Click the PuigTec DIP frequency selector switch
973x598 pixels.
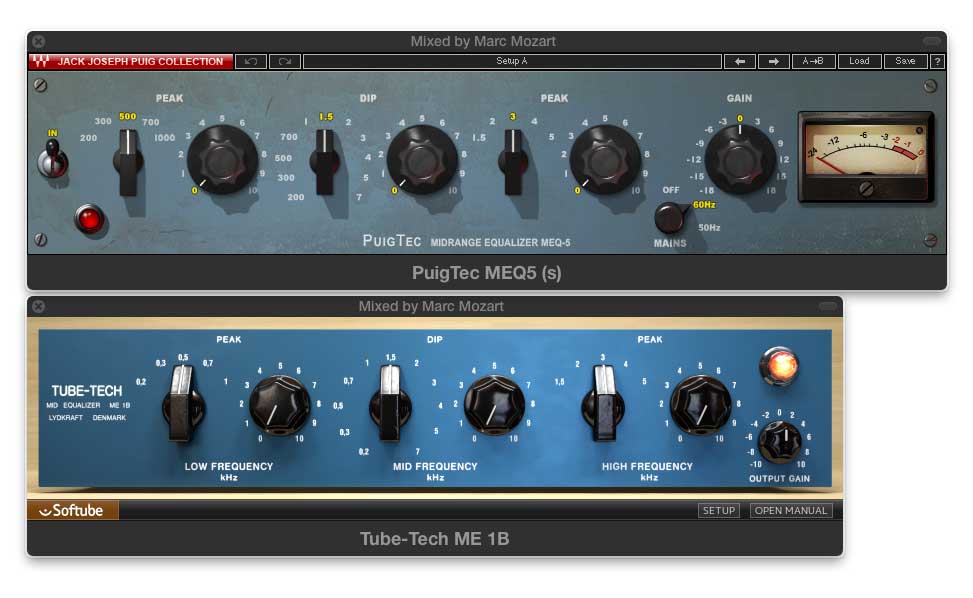(325, 163)
